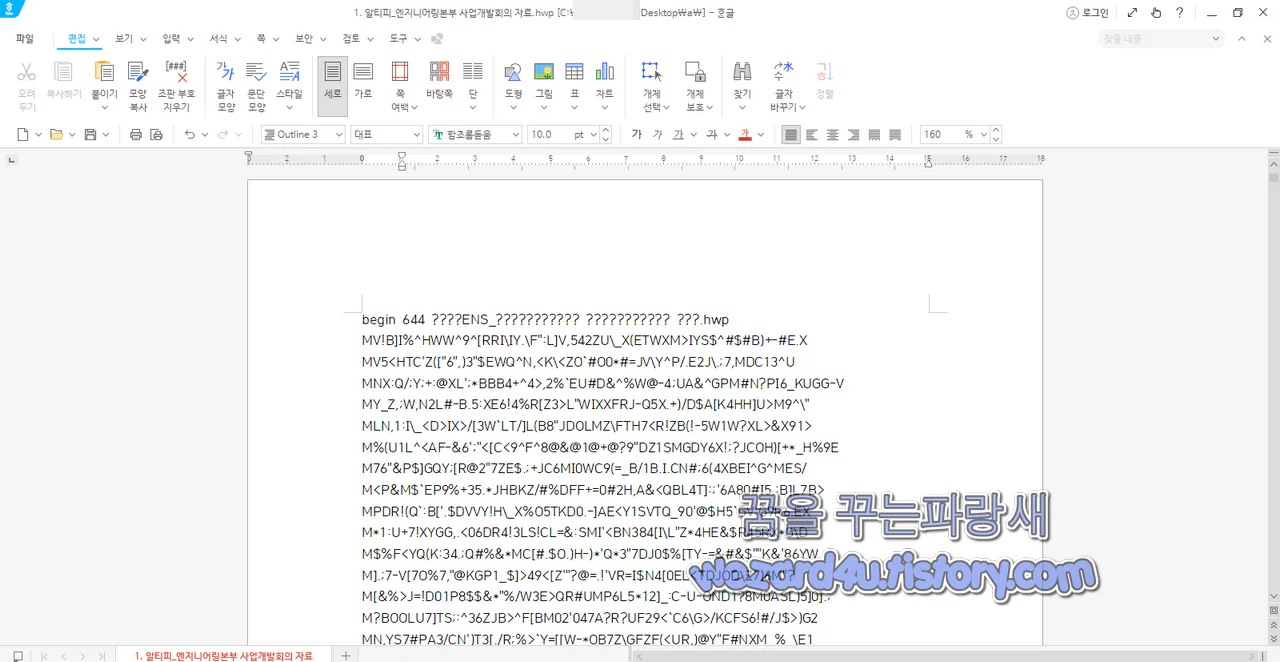Expand the save options dropdown arrow

105,134
